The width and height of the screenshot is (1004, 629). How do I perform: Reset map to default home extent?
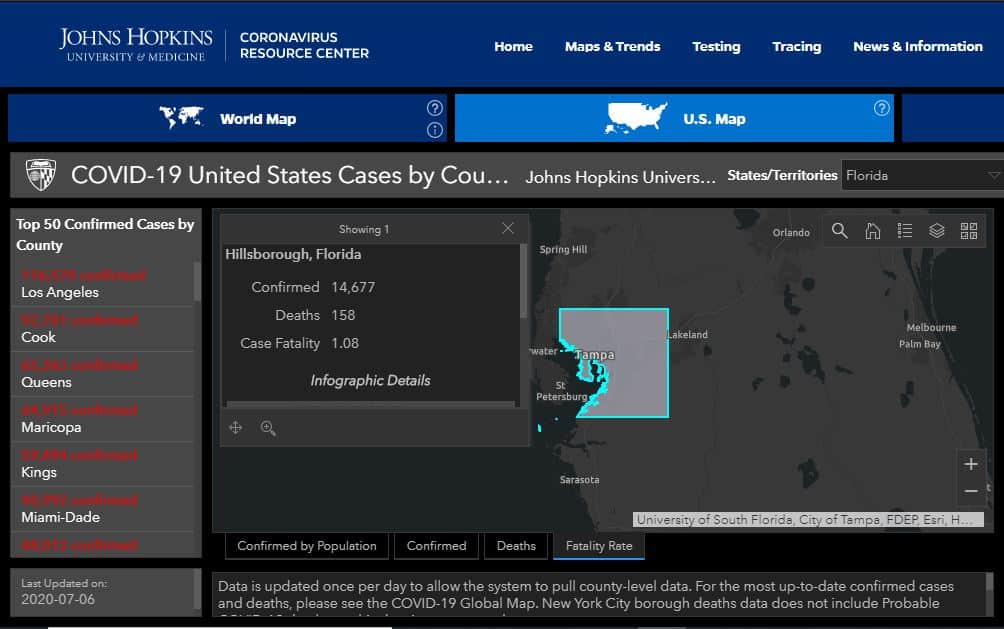tap(873, 231)
